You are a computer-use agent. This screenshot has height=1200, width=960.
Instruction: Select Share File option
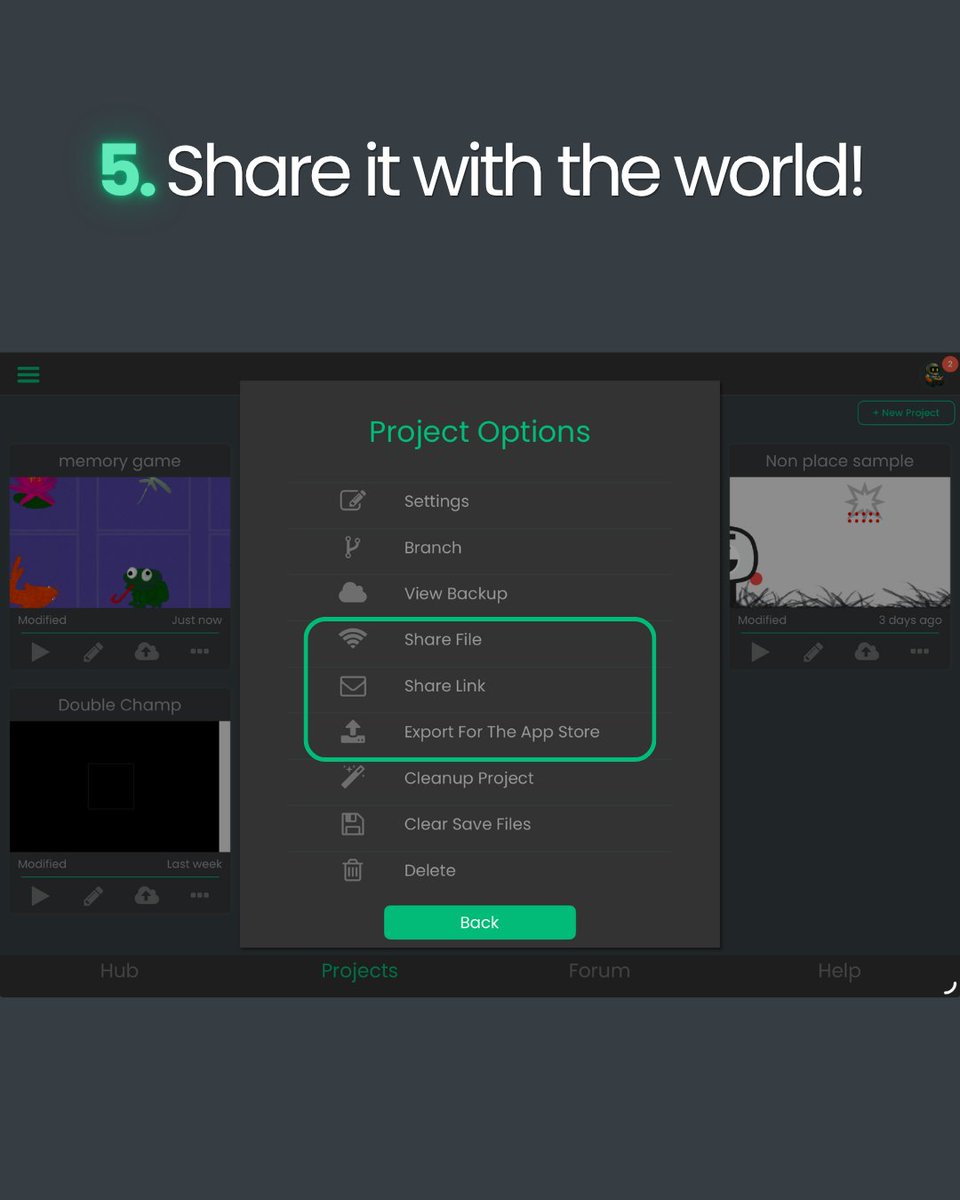(x=480, y=640)
